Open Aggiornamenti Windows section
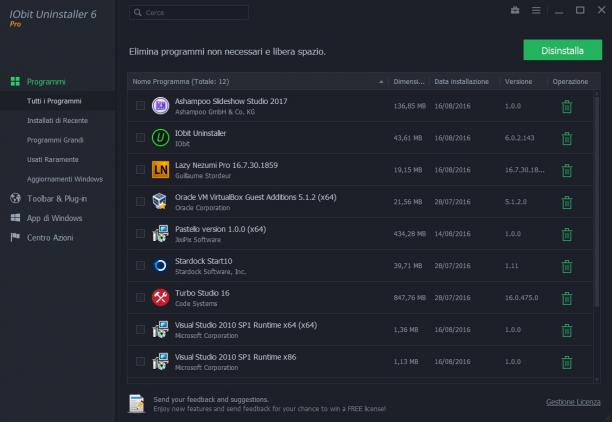 tap(65, 179)
